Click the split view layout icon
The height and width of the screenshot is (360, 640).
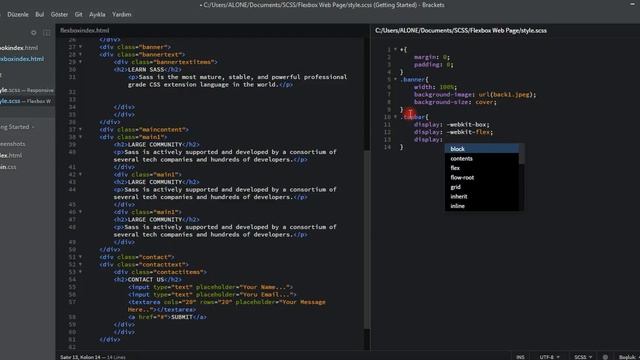(x=47, y=33)
